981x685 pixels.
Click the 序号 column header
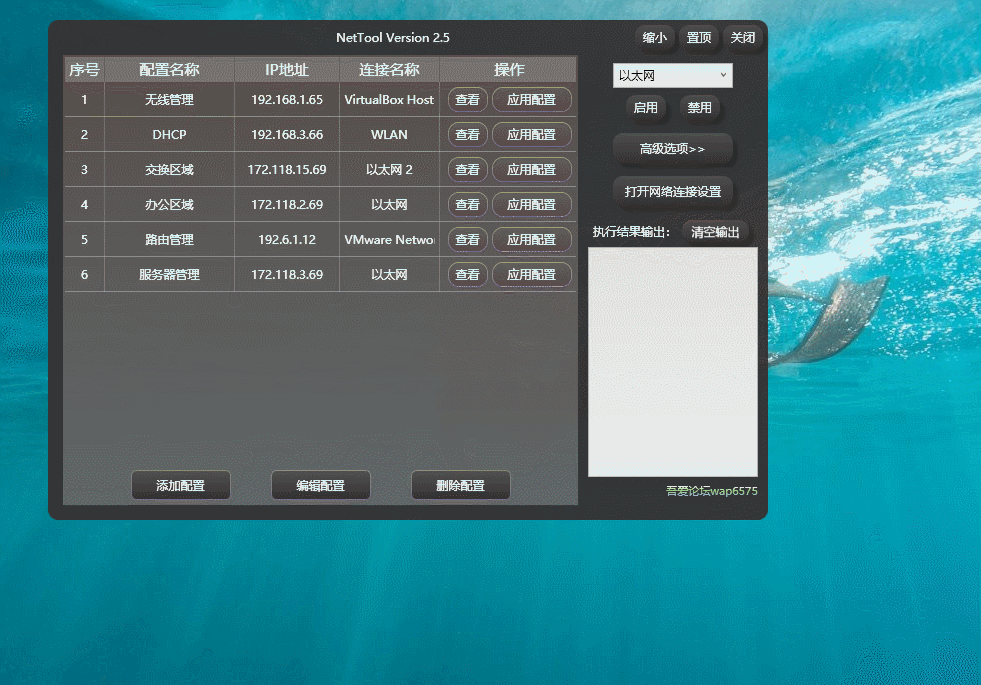[x=84, y=69]
